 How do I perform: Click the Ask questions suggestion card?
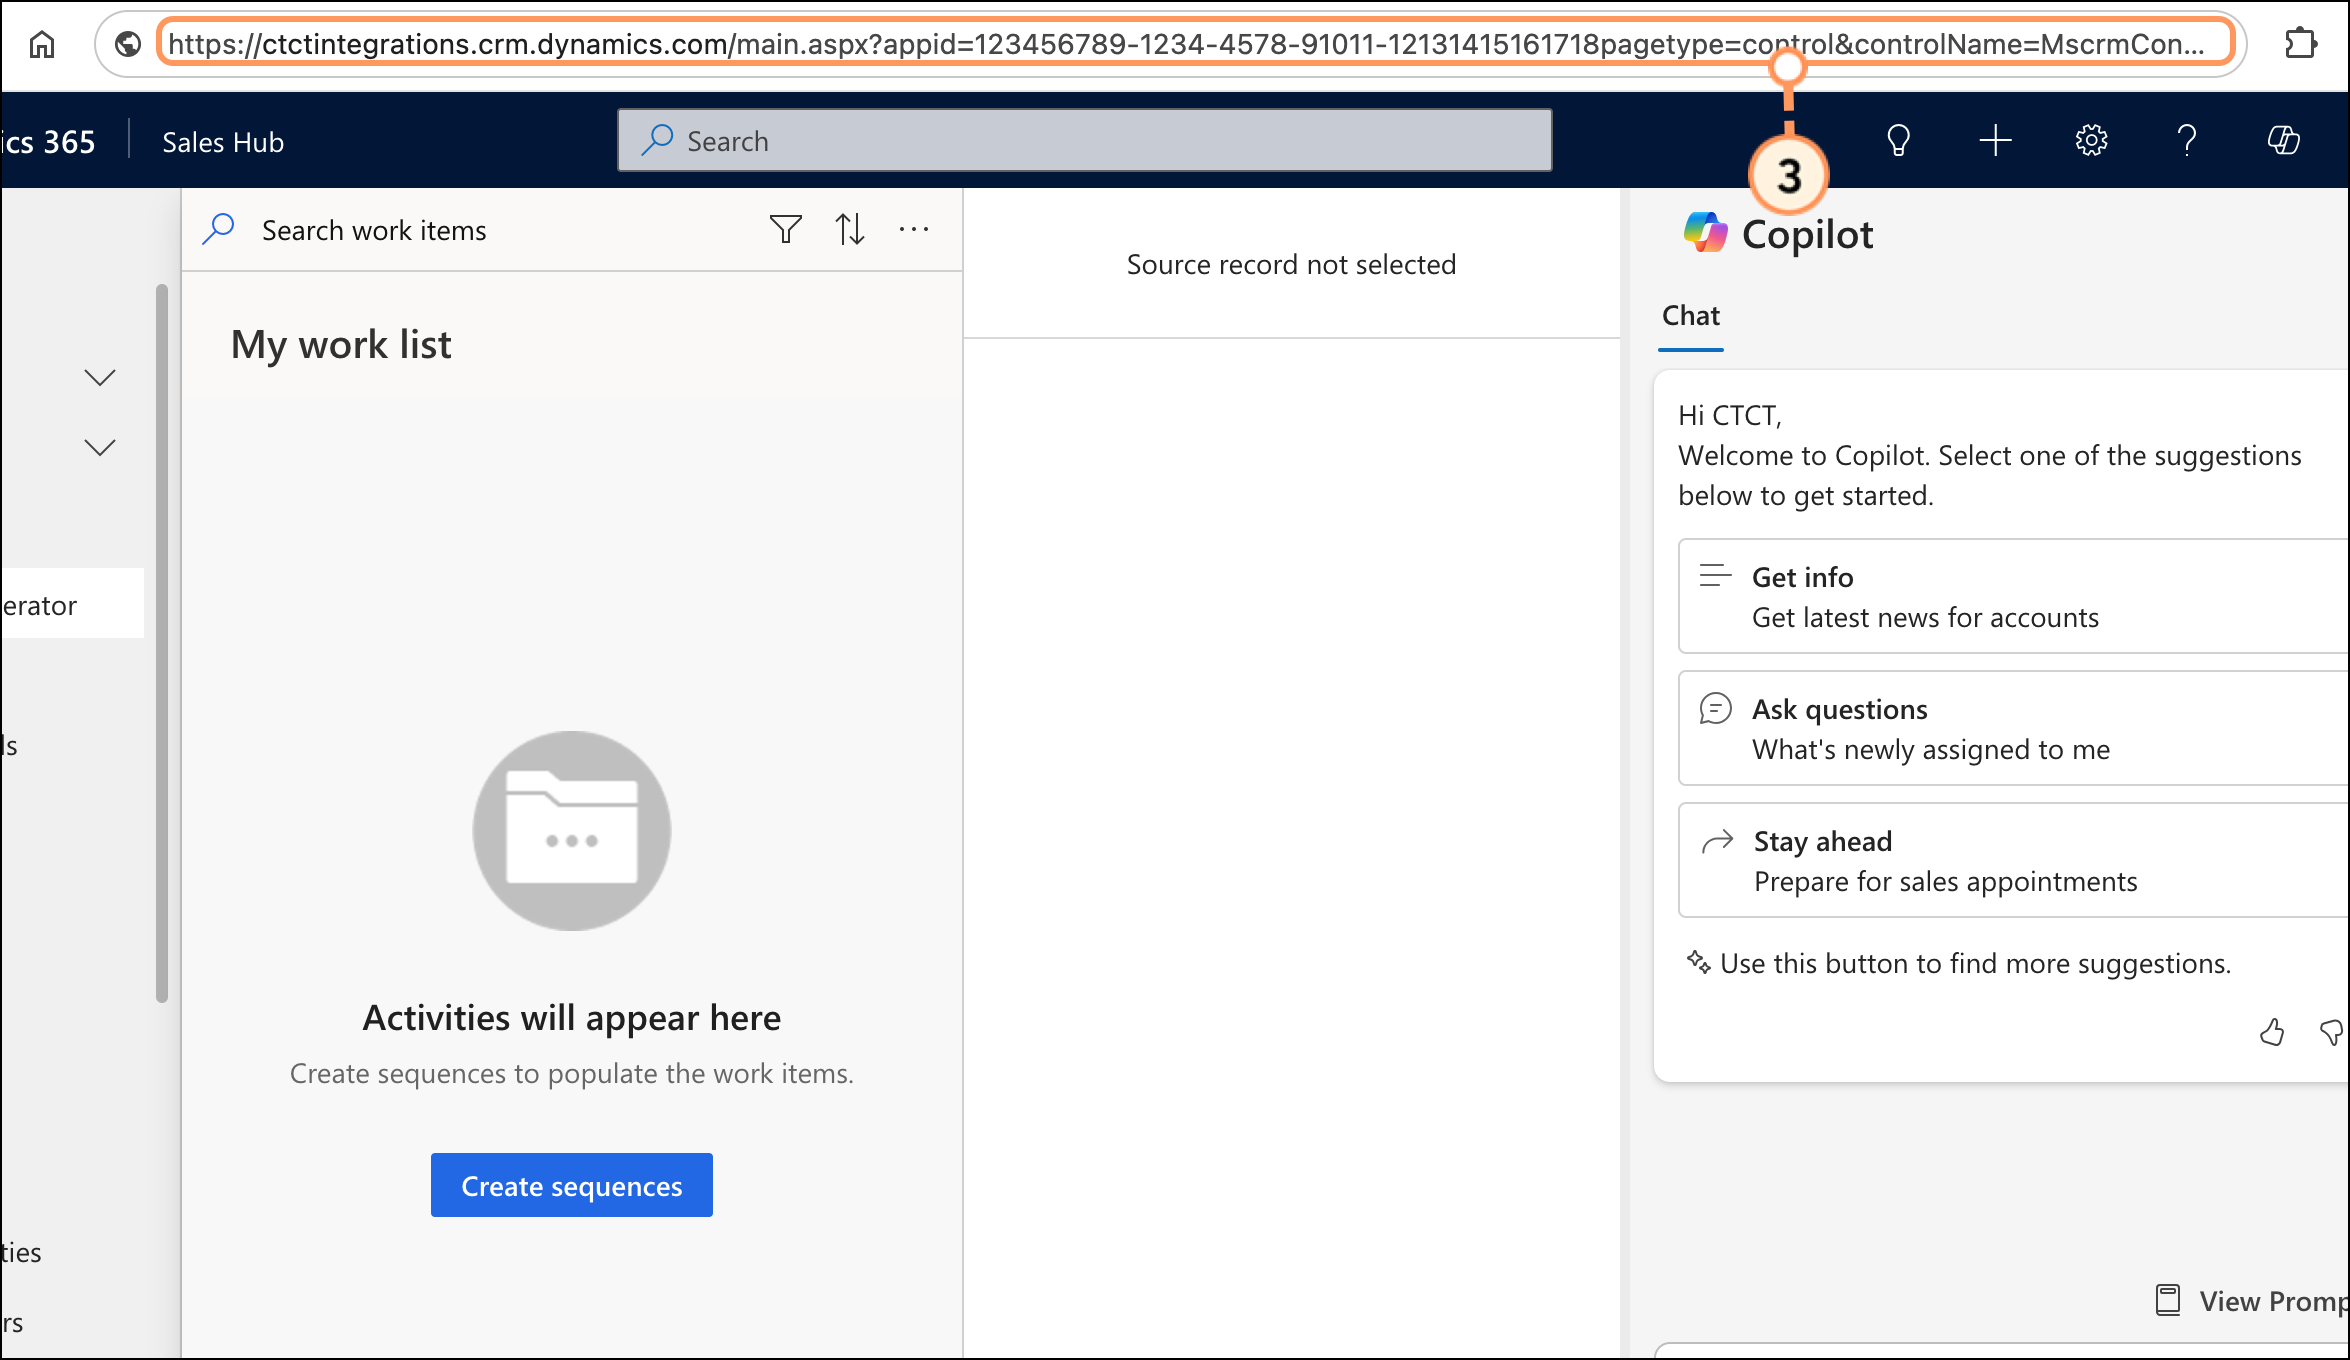(x=2014, y=729)
